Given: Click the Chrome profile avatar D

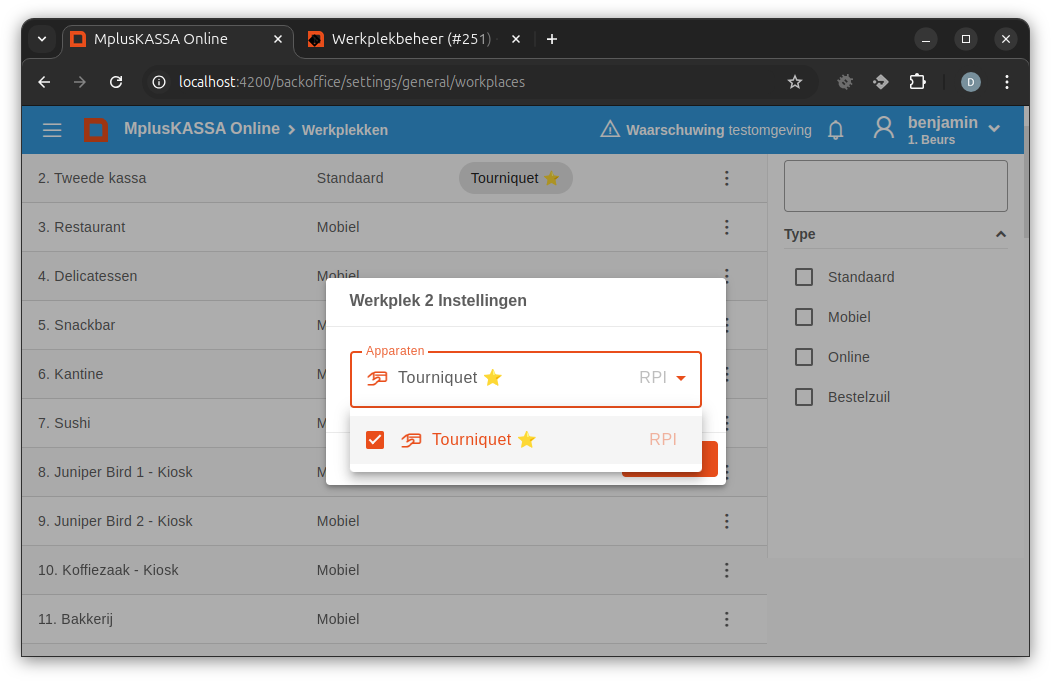Looking at the screenshot, I should coord(971,82).
